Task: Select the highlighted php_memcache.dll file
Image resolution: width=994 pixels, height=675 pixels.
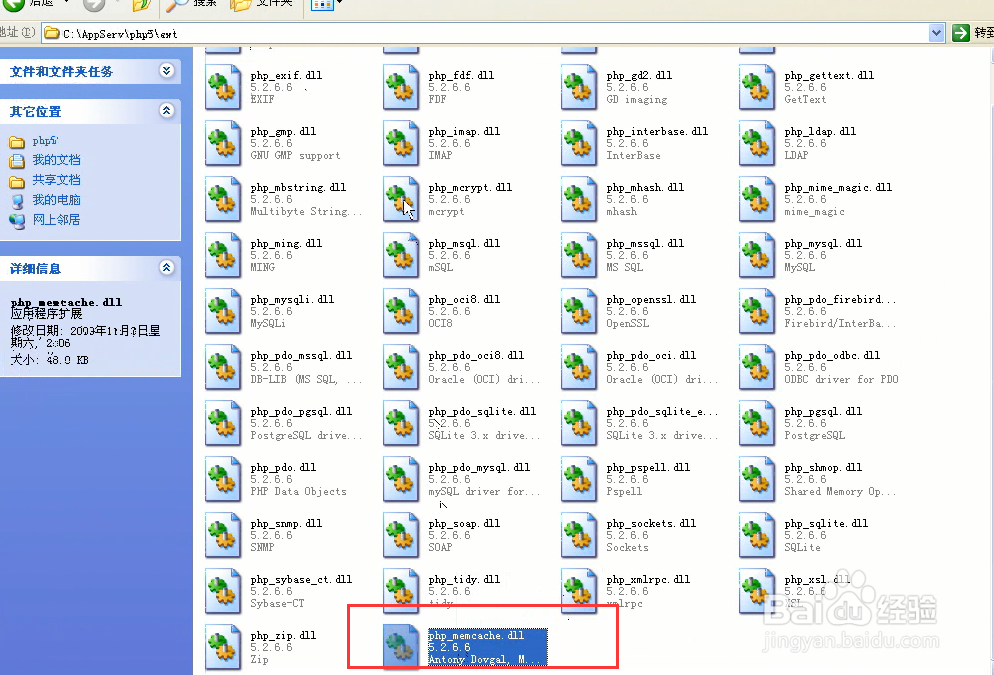Action: point(400,645)
